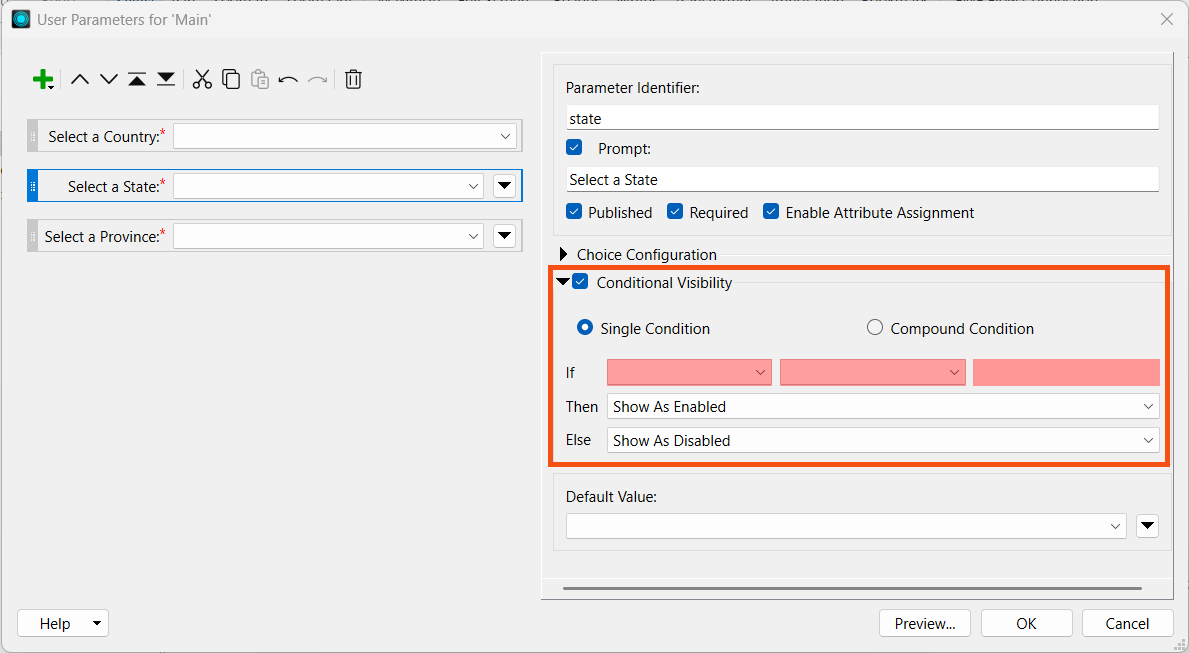The image size is (1189, 653).
Task: Click the Parameter Identifier text field
Action: 861,118
